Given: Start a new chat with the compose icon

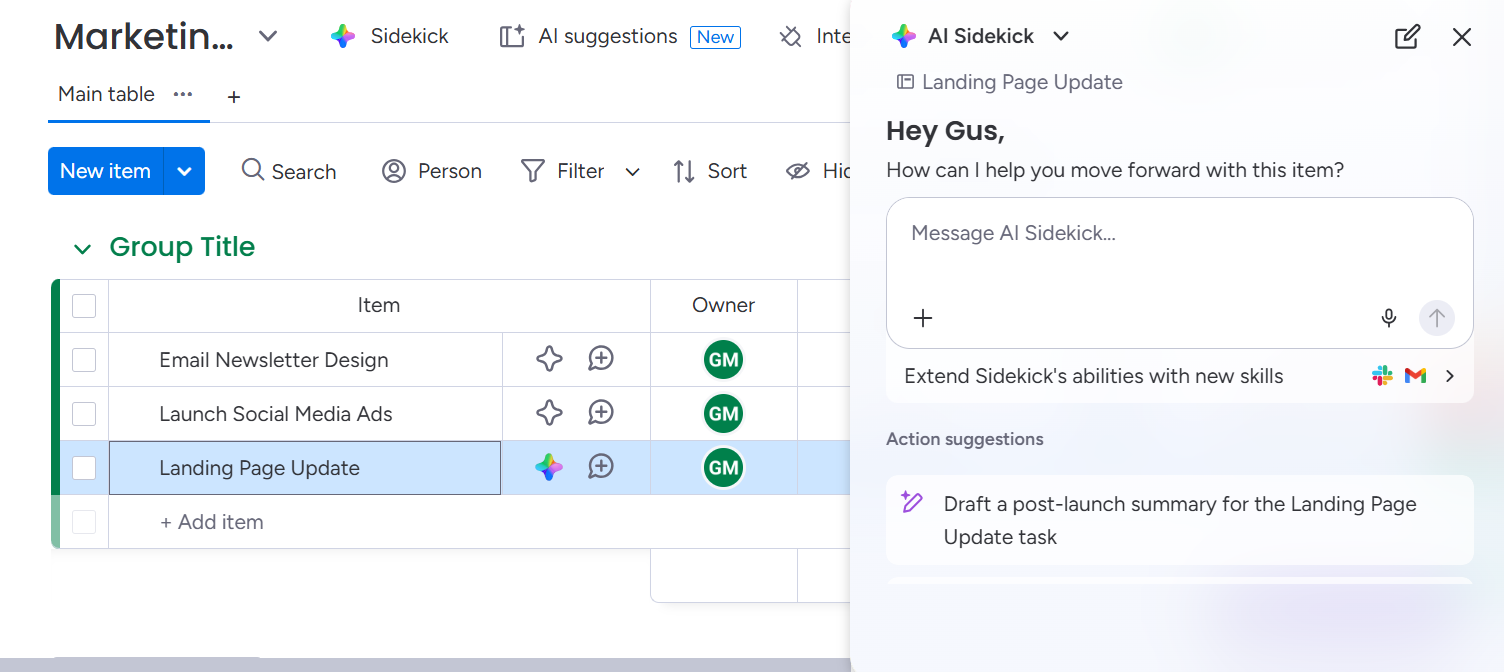Looking at the screenshot, I should [1406, 37].
